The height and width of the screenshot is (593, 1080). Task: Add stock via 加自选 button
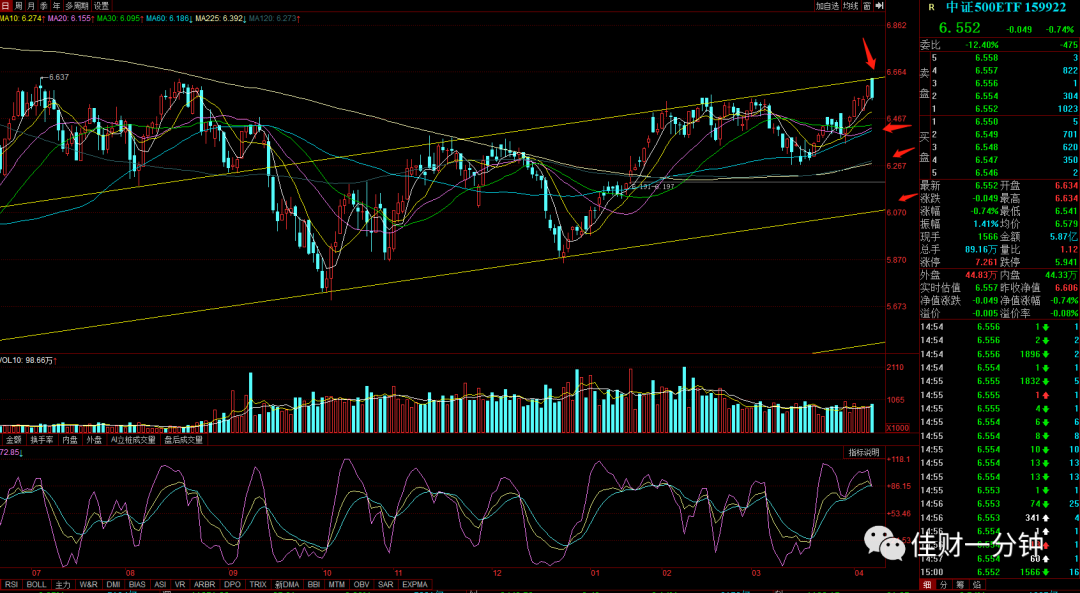pyautogui.click(x=827, y=6)
